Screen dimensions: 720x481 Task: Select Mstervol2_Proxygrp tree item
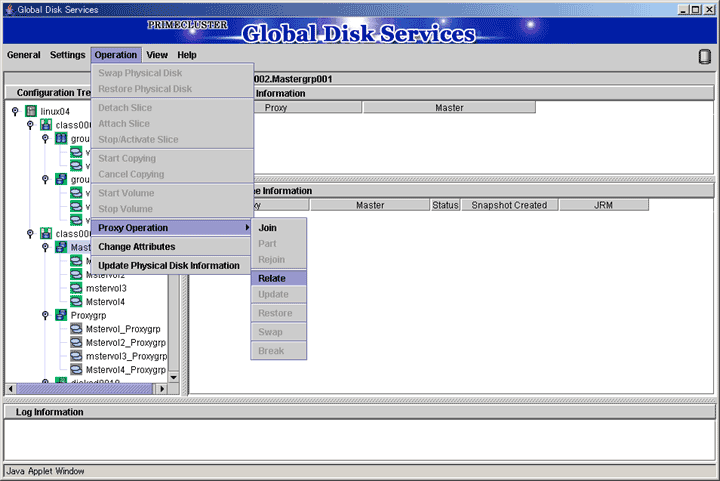(126, 342)
